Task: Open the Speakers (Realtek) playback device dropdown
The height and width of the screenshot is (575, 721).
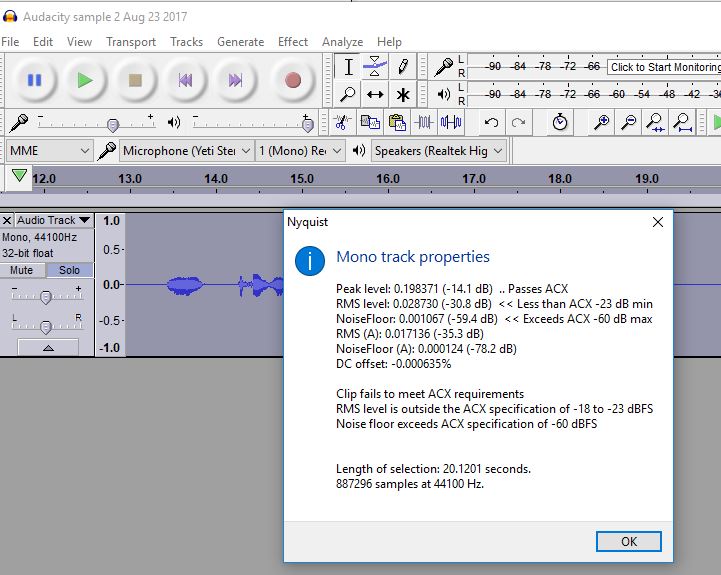Action: coord(438,151)
